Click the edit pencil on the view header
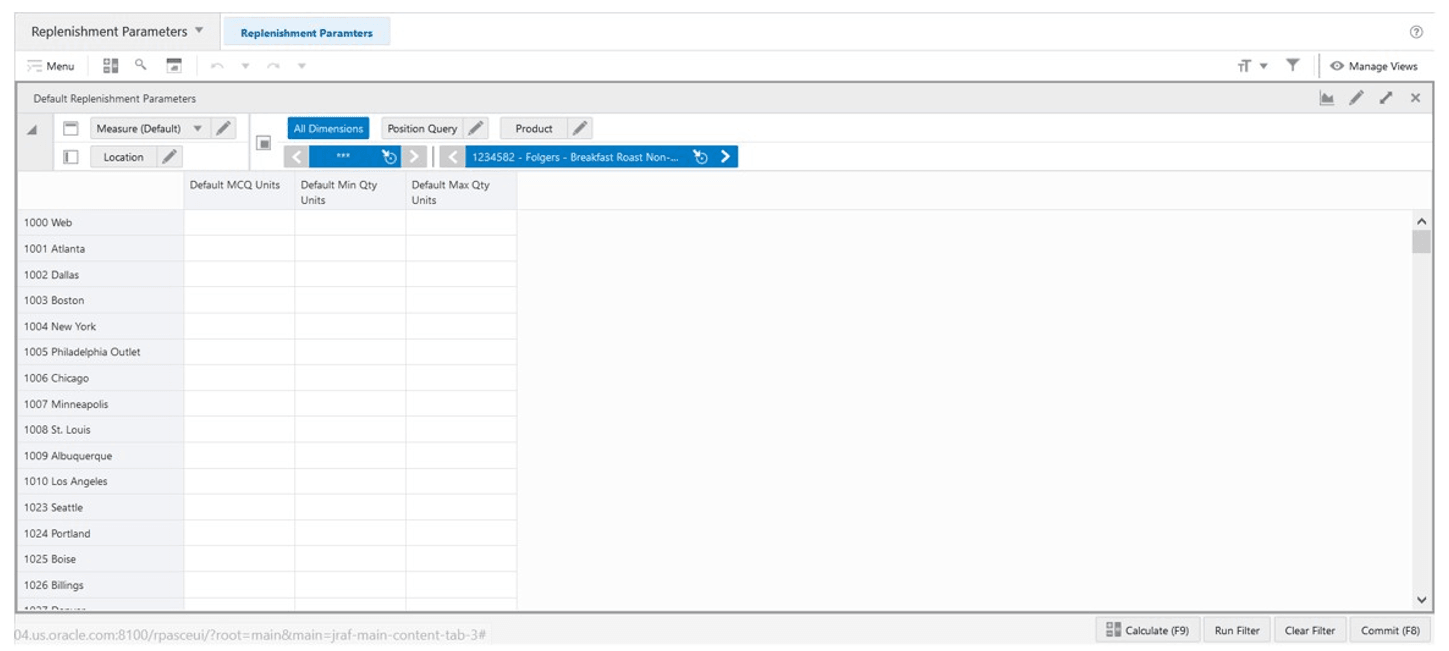 click(1357, 98)
